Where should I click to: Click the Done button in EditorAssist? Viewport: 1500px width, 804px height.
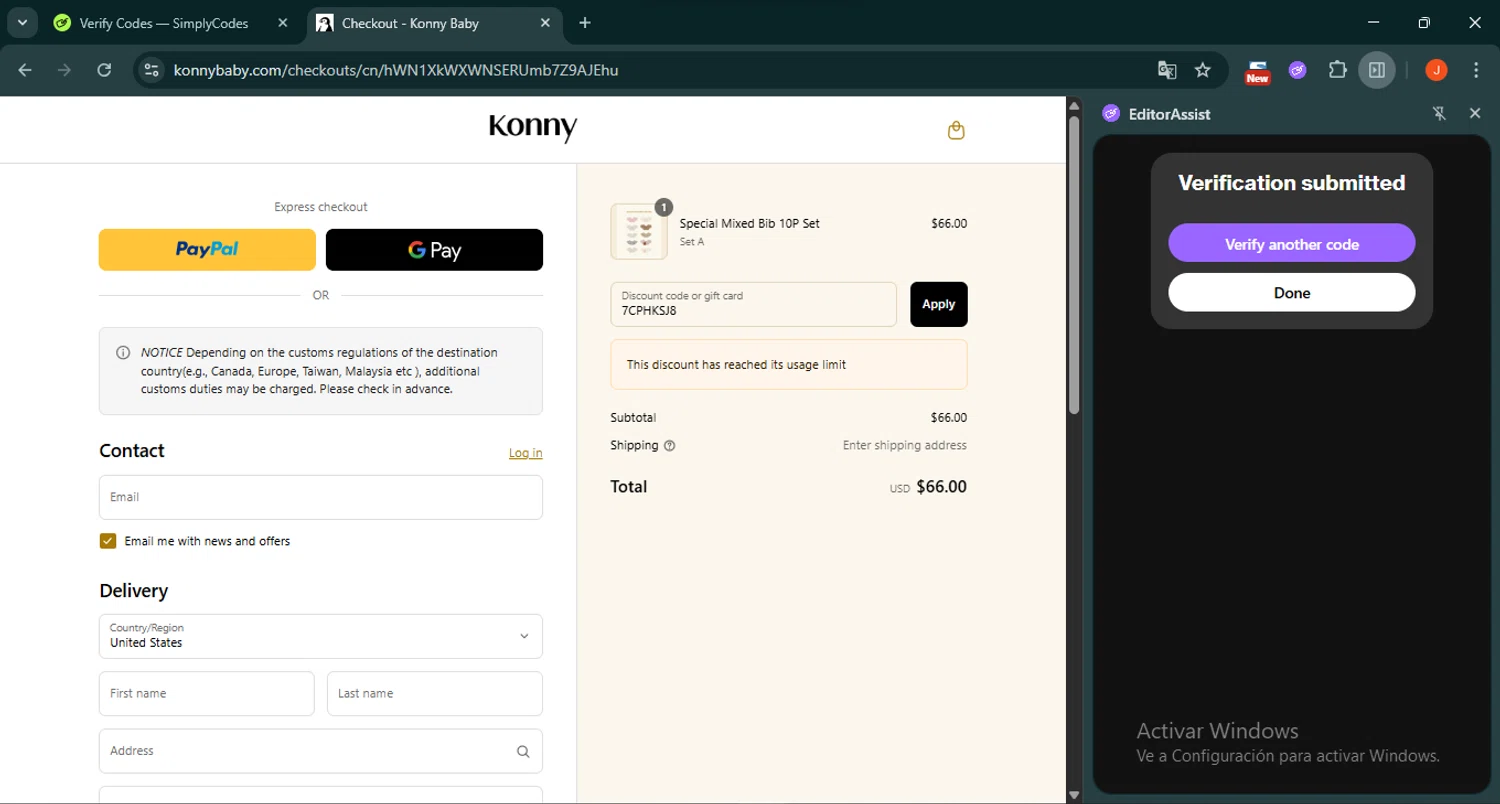(x=1292, y=292)
